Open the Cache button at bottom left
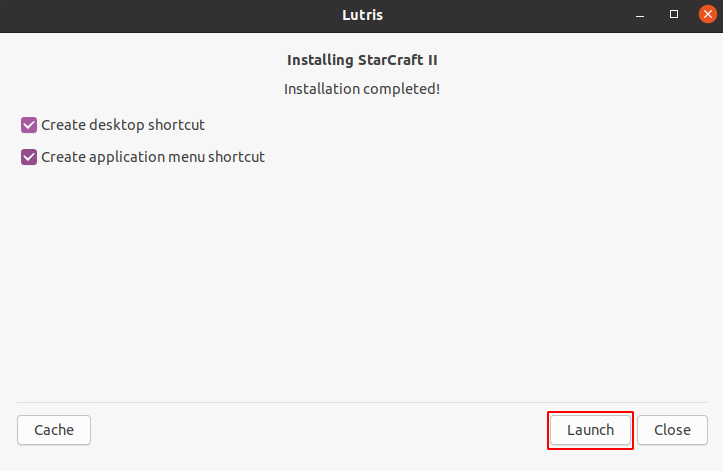 (x=54, y=430)
